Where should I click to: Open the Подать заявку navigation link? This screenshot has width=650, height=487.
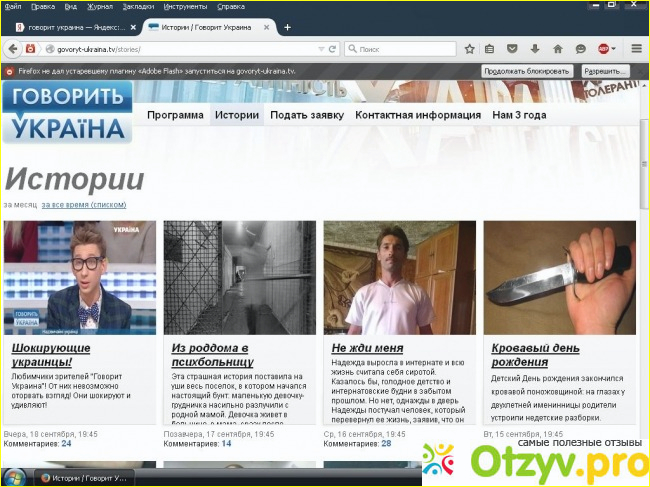tap(306, 115)
